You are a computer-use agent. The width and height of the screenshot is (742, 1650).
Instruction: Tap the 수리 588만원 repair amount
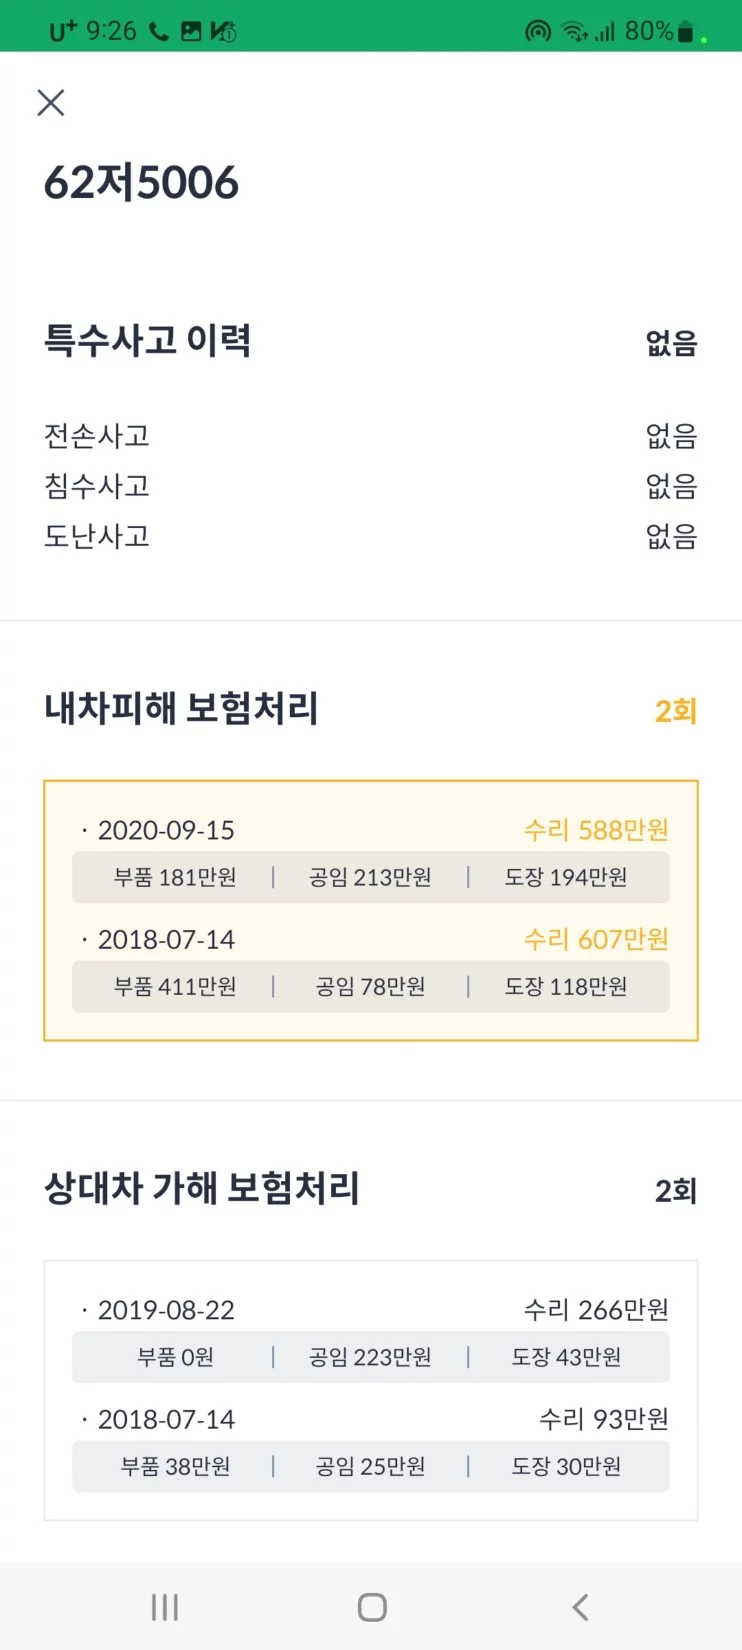click(596, 830)
